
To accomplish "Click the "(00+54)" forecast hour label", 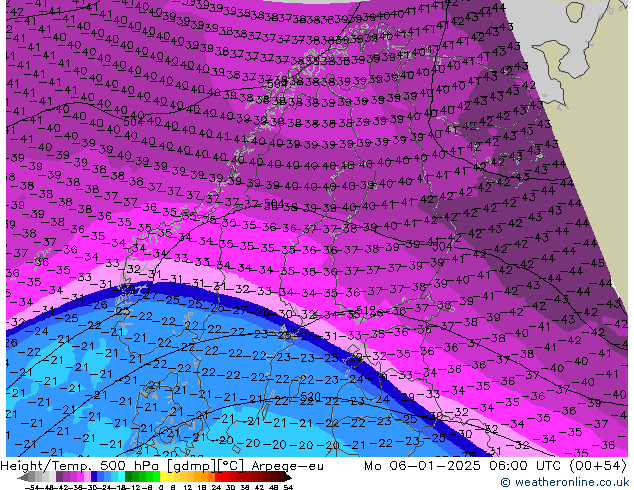I will pyautogui.click(x=598, y=466).
